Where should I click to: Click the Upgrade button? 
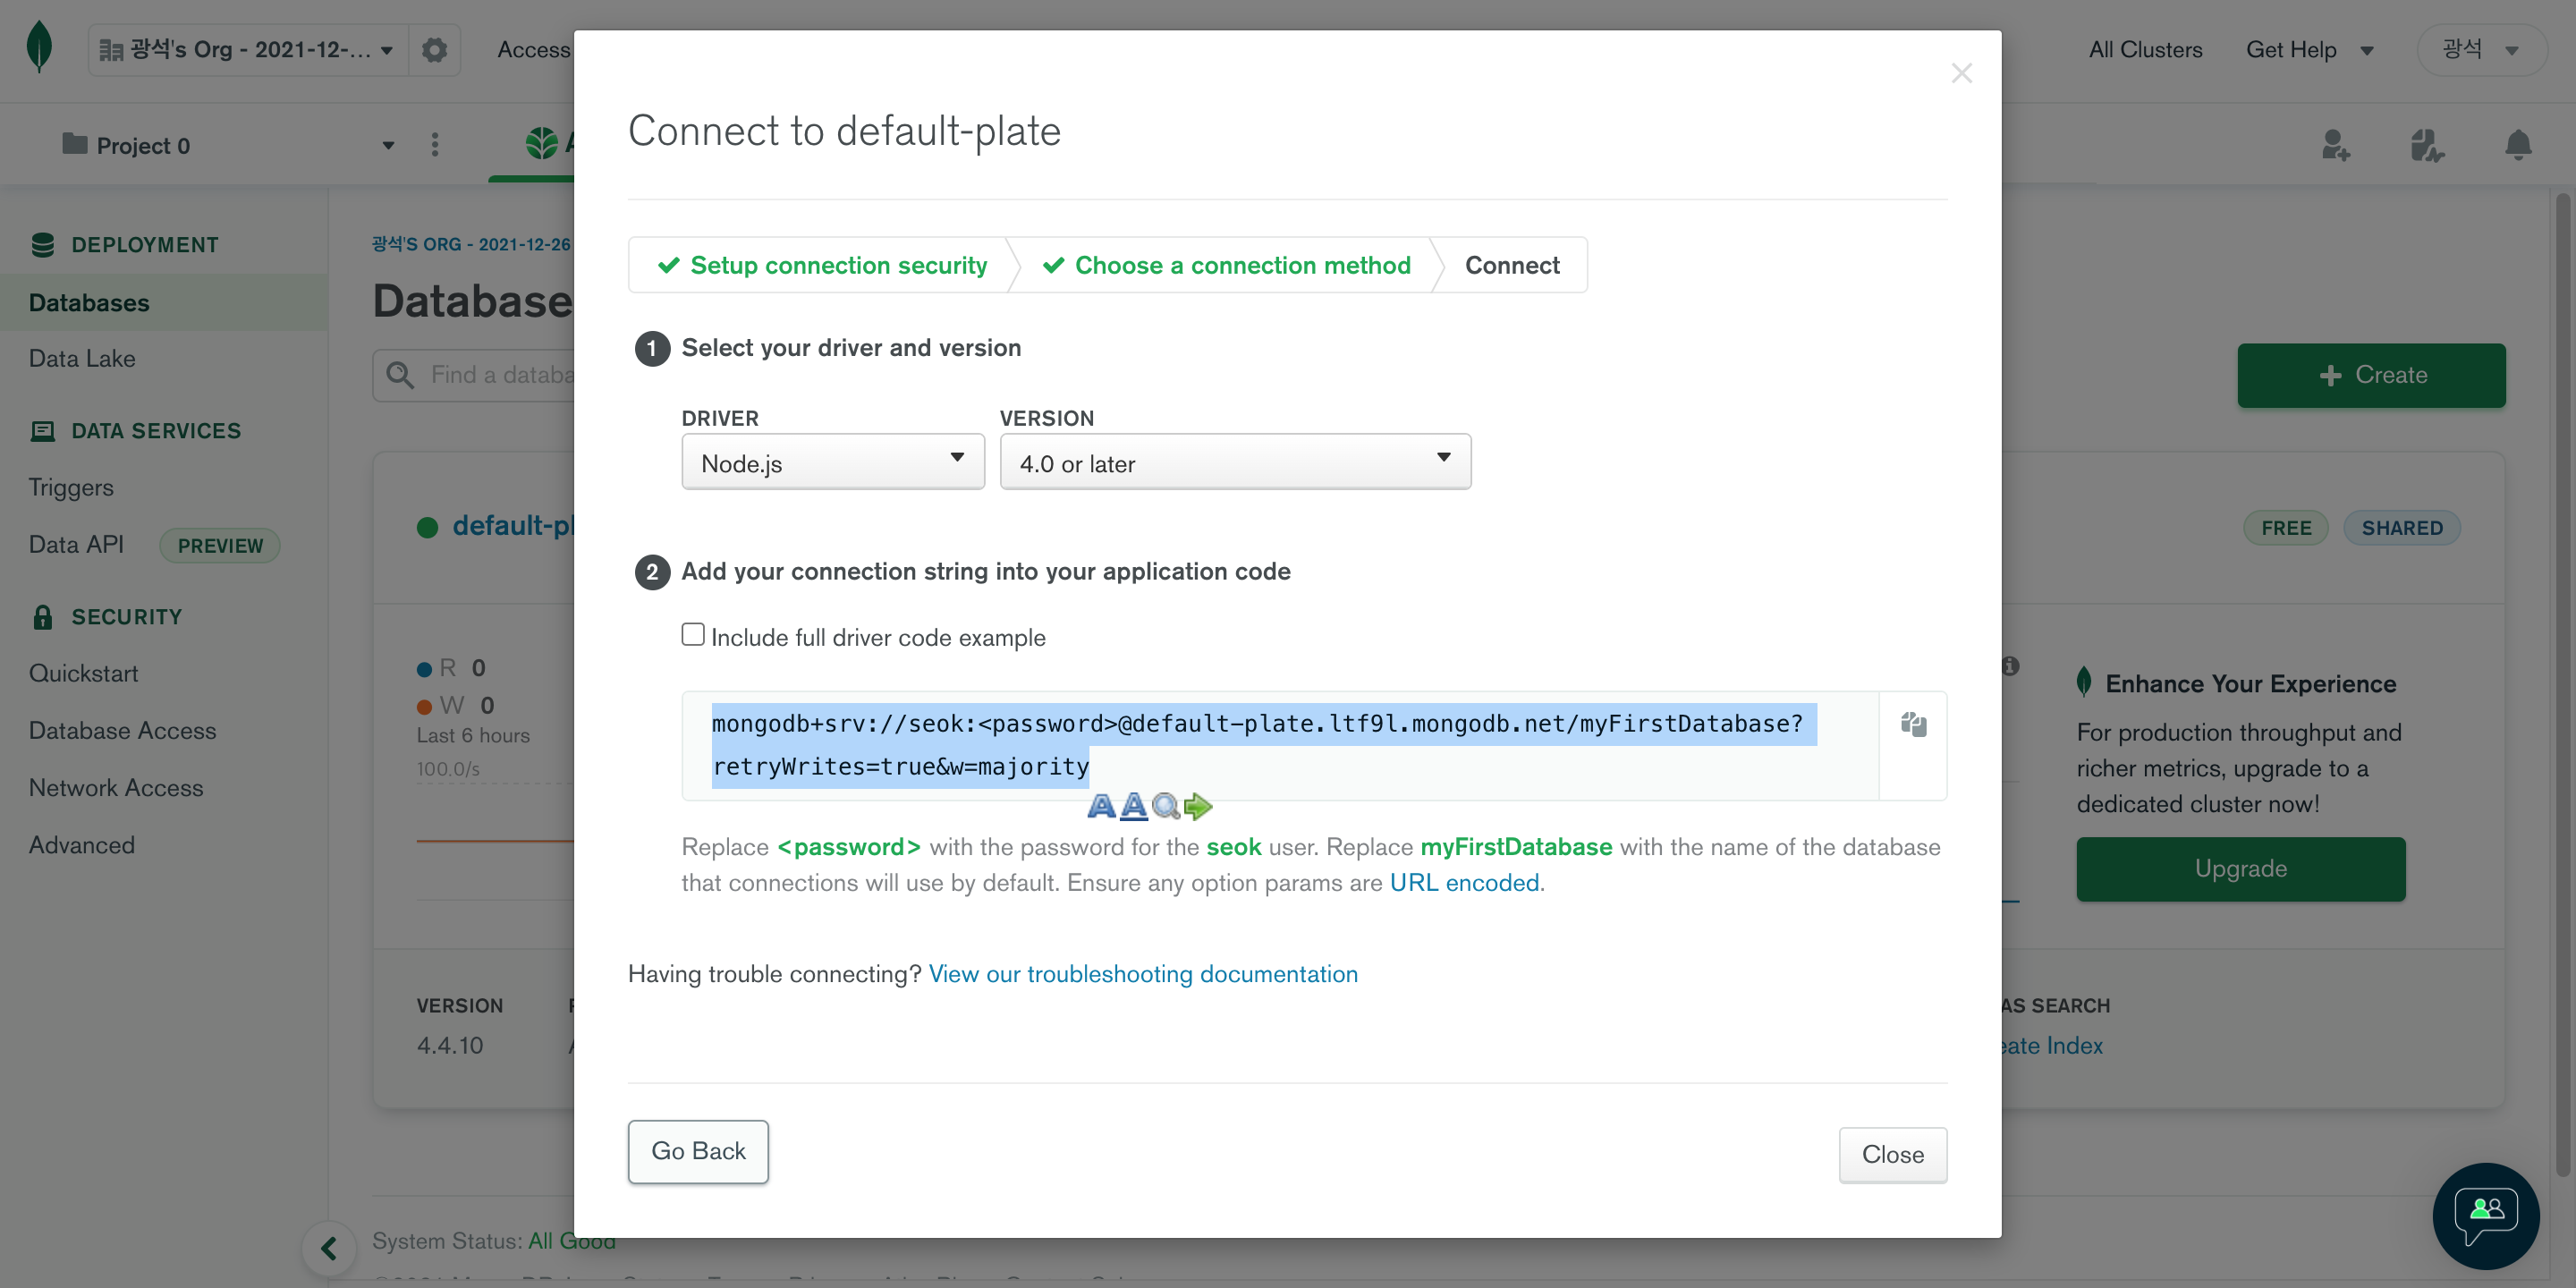2240,868
